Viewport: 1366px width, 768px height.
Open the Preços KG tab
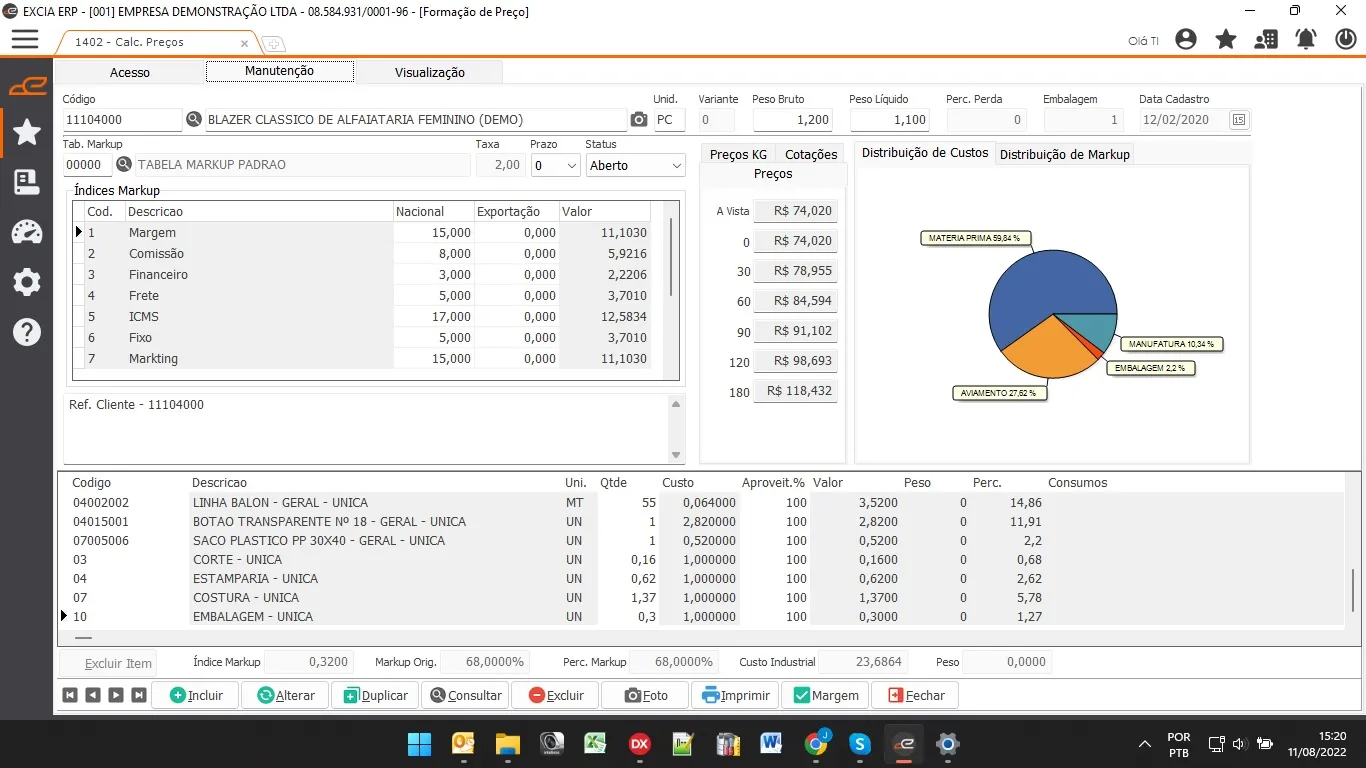pos(739,154)
